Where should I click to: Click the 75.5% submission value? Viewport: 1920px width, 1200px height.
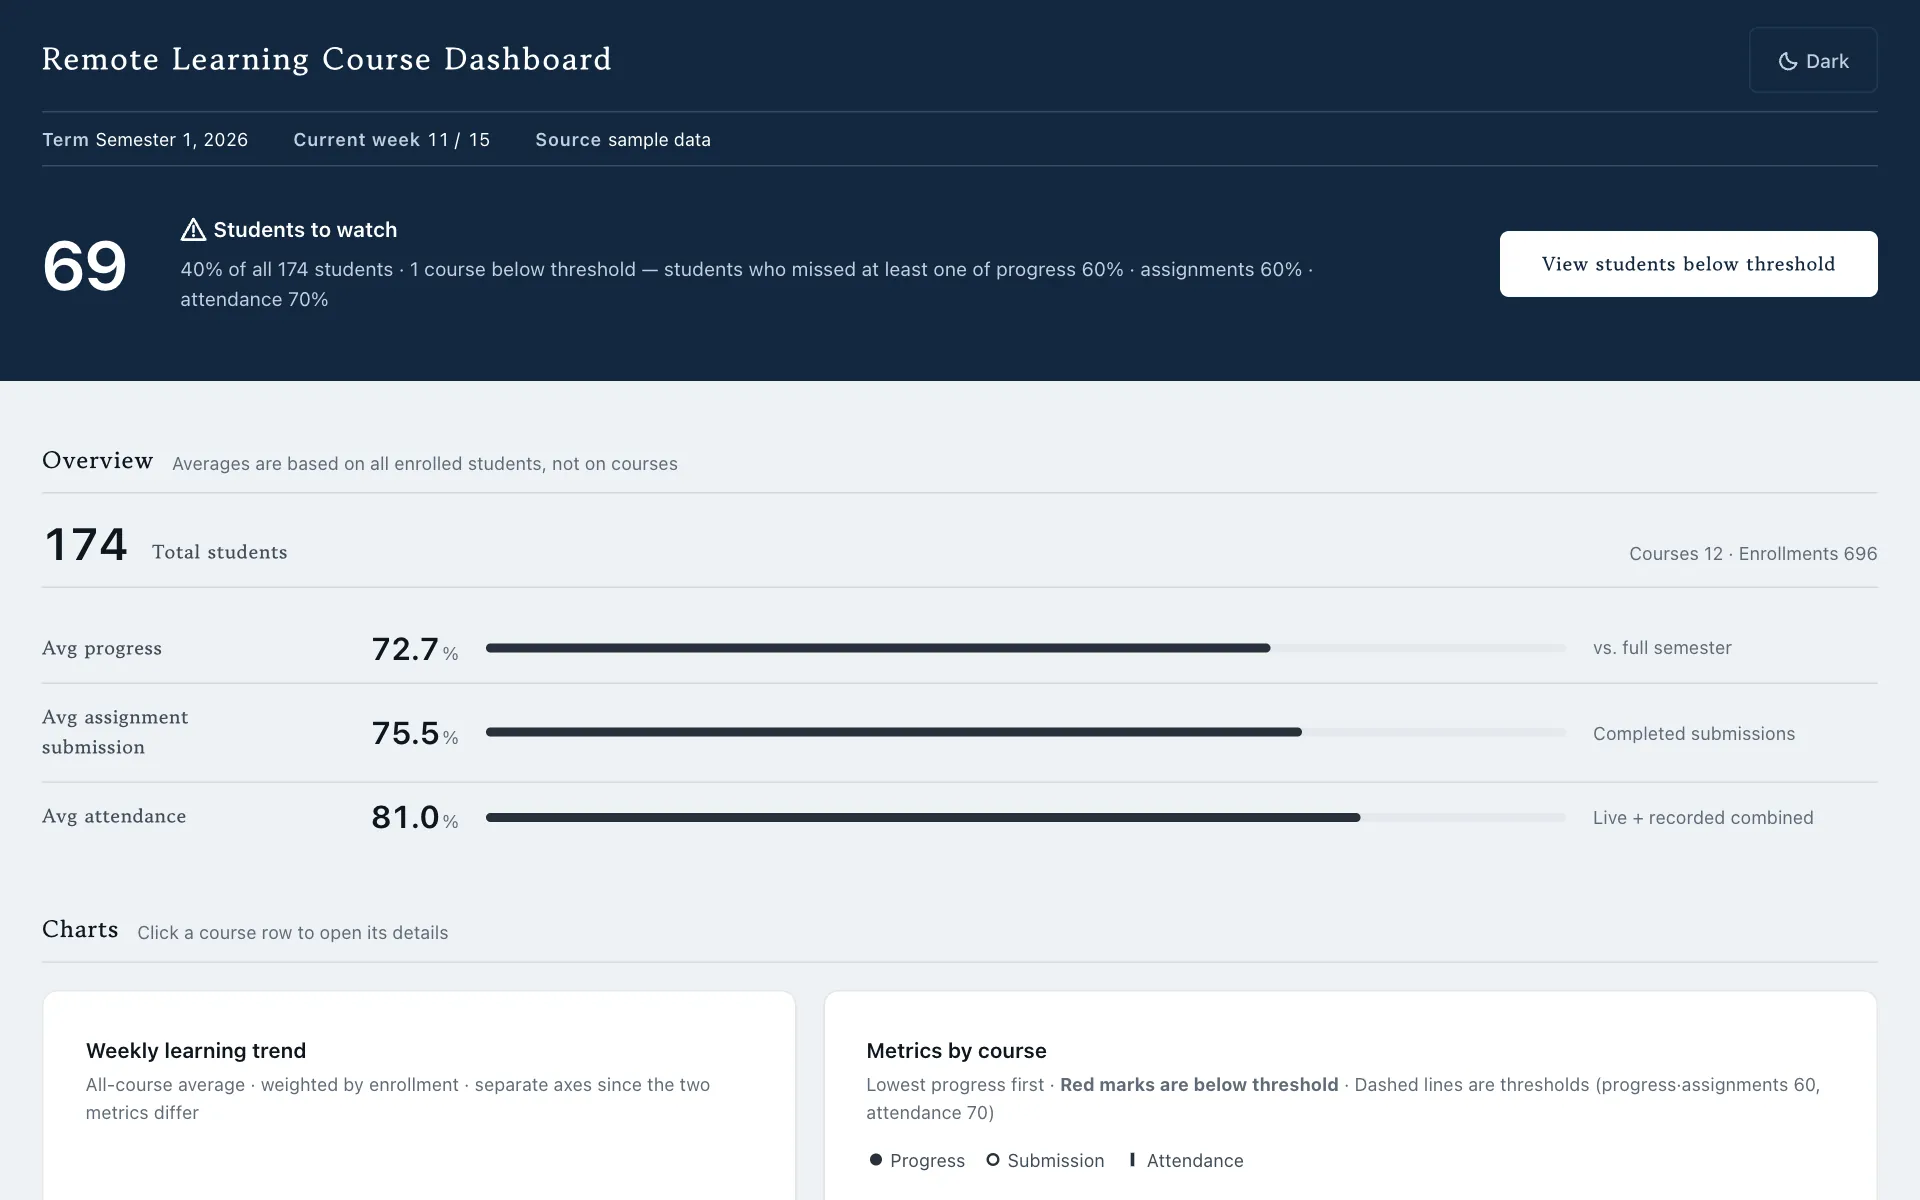point(415,733)
